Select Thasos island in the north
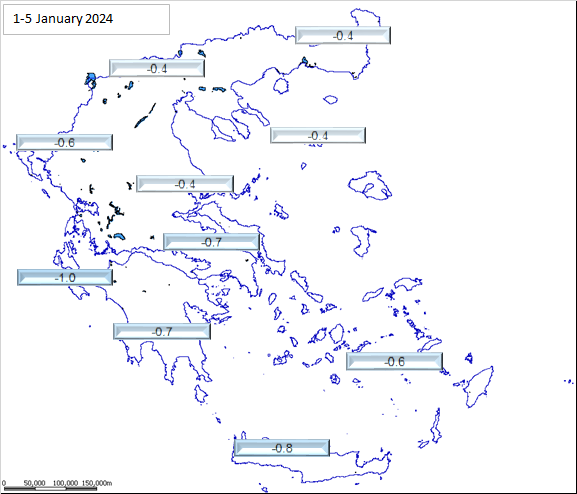The image size is (577, 494). [281, 86]
